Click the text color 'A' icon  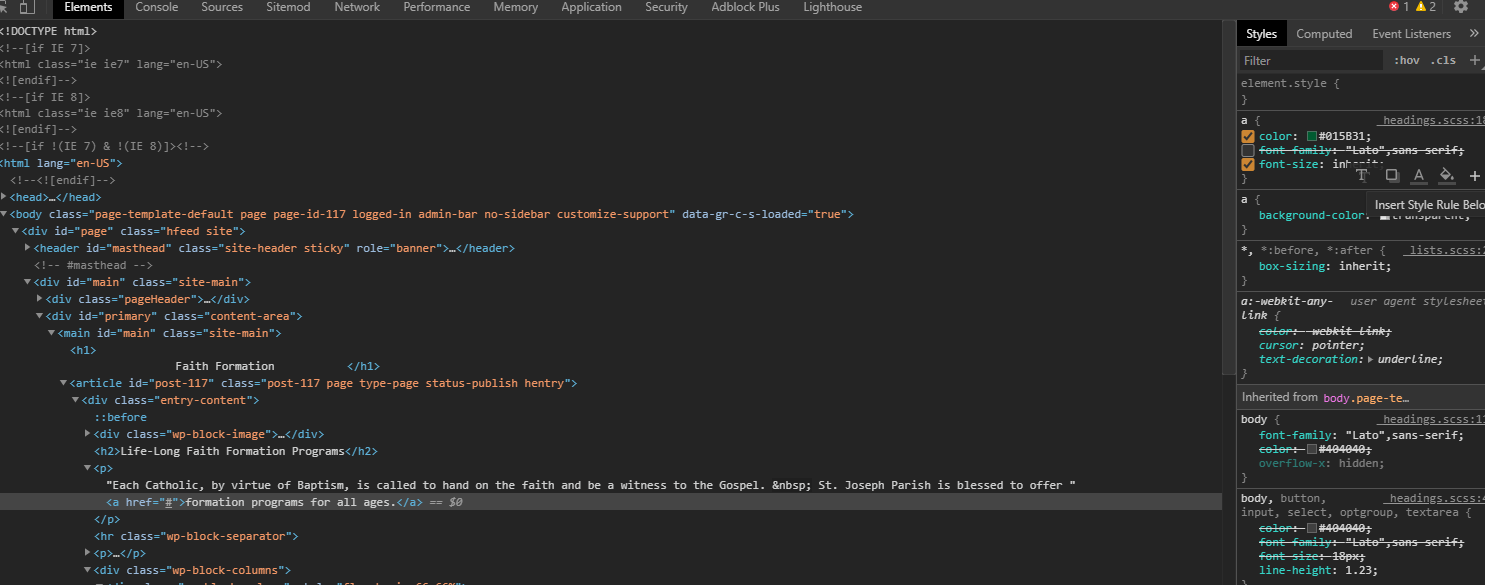pyautogui.click(x=1418, y=176)
